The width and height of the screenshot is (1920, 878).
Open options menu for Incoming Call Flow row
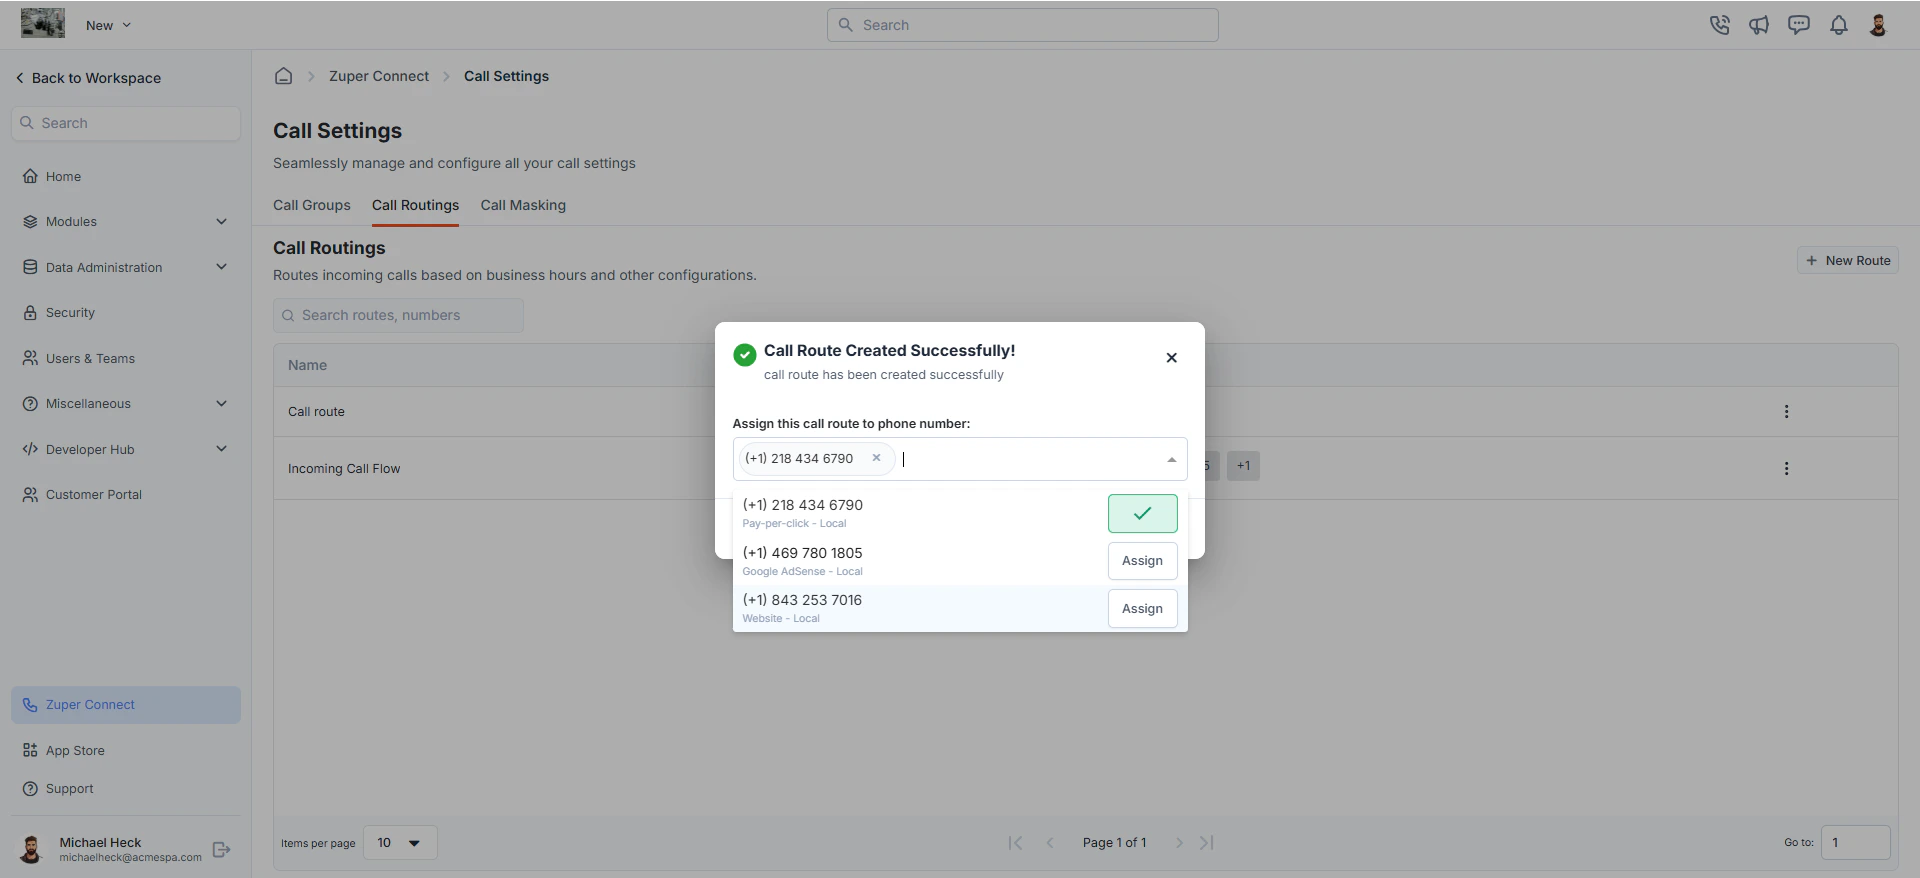tap(1786, 468)
